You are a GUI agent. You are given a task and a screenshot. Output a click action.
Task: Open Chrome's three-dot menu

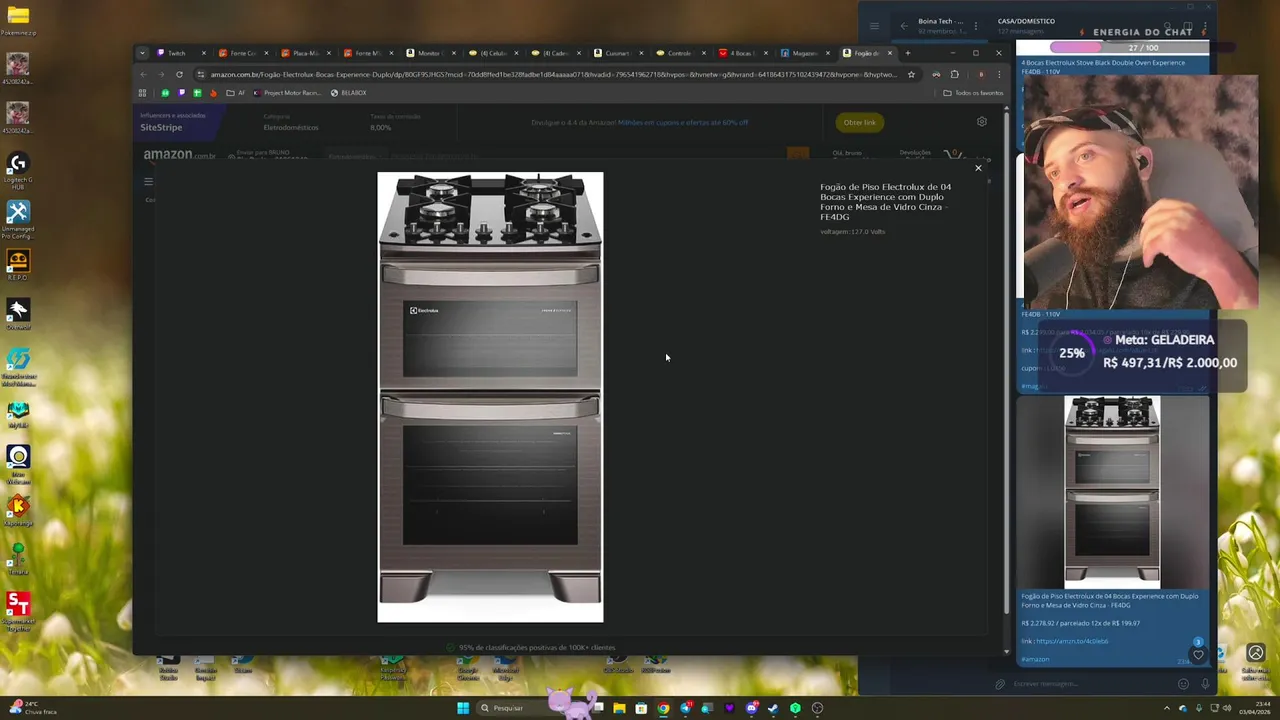tap(998, 74)
